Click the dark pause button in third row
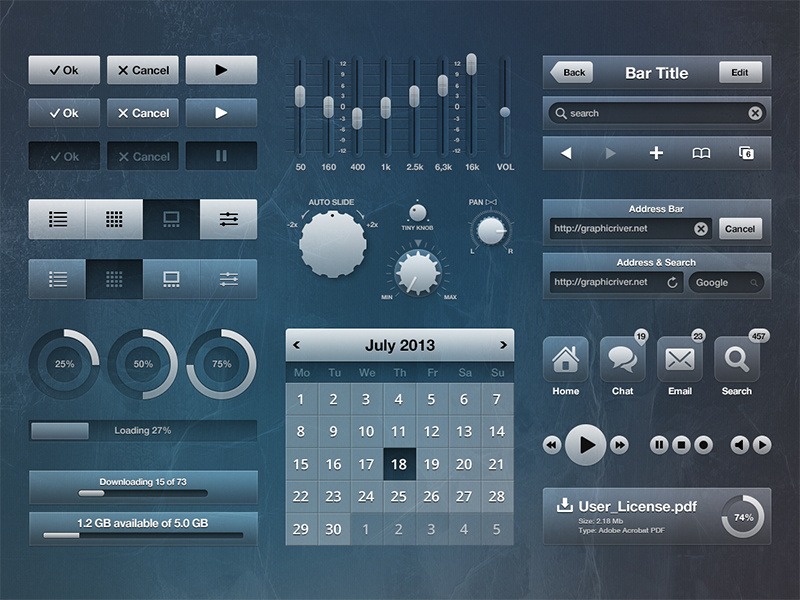Viewport: 800px width, 600px height. click(x=221, y=156)
